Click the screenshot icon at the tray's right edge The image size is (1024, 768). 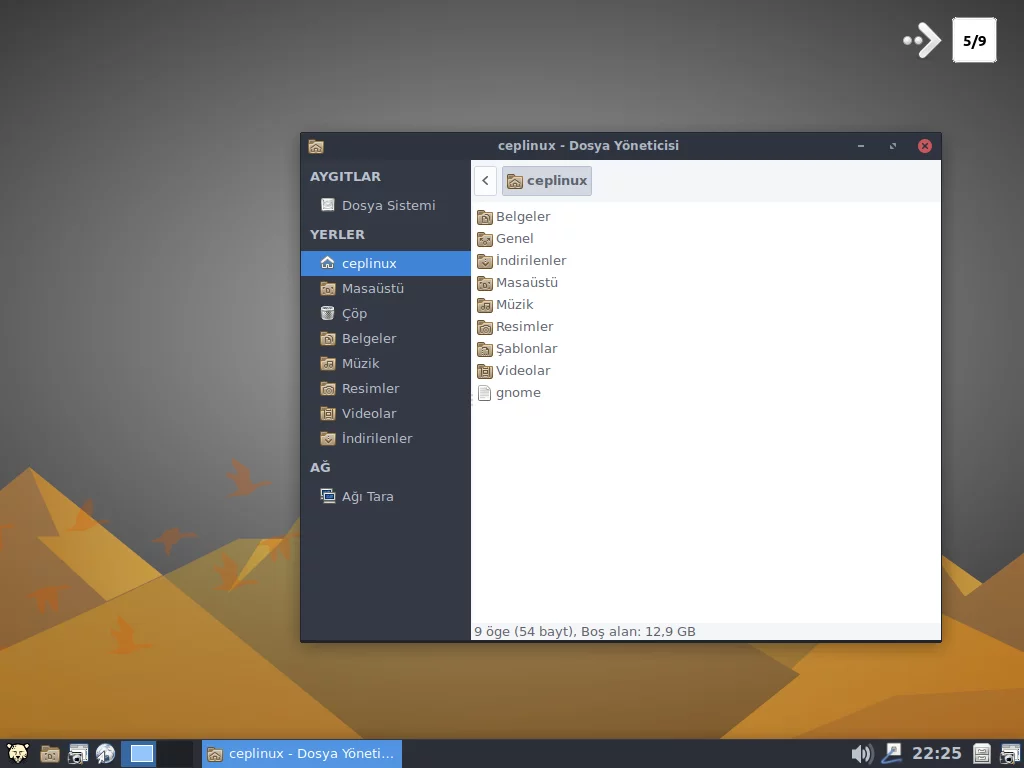[x=1008, y=753]
